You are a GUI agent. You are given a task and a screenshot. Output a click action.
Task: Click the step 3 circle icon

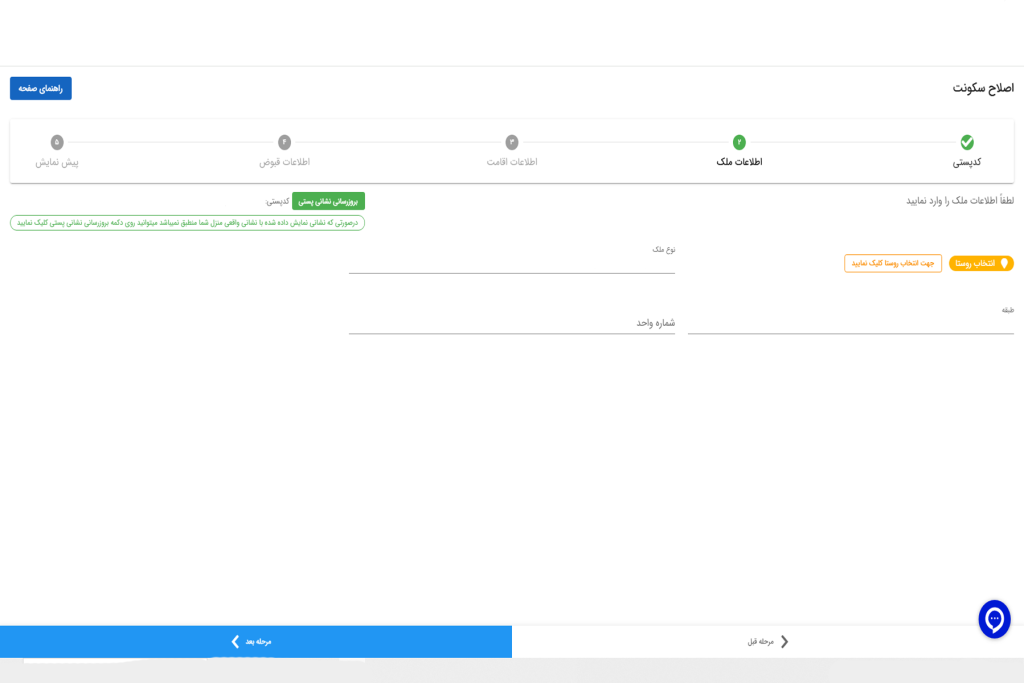point(512,142)
